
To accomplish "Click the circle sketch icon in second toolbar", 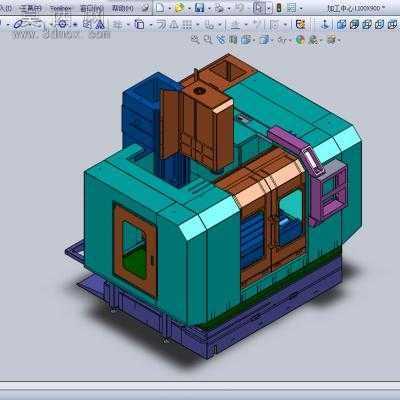I will [62, 24].
